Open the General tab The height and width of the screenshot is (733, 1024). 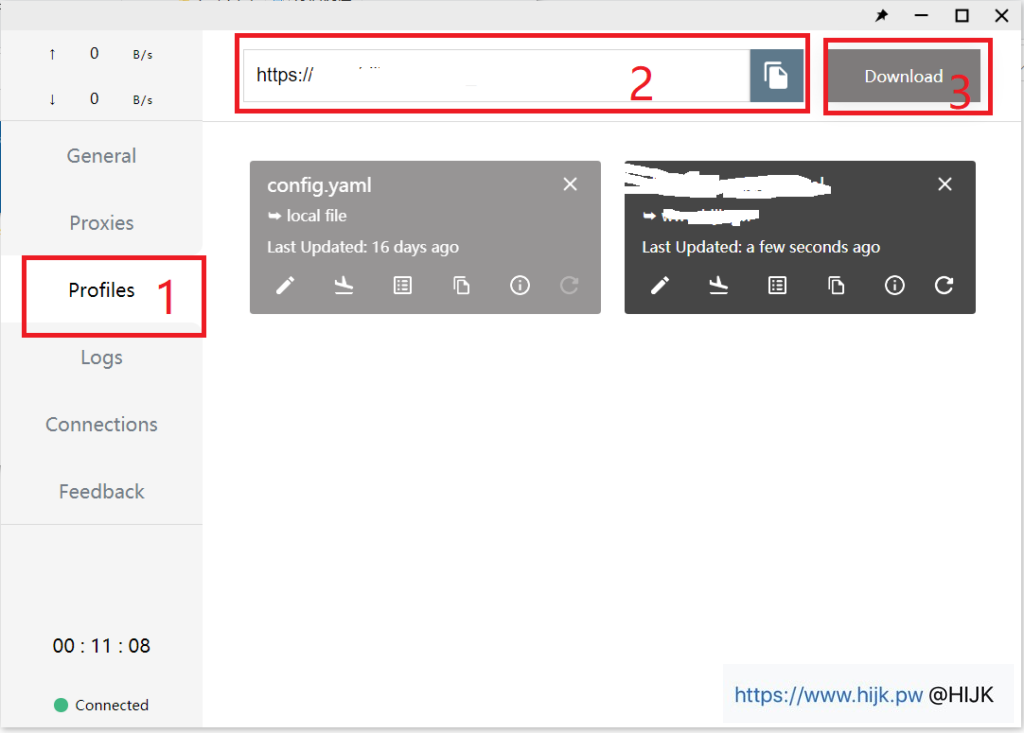[102, 156]
